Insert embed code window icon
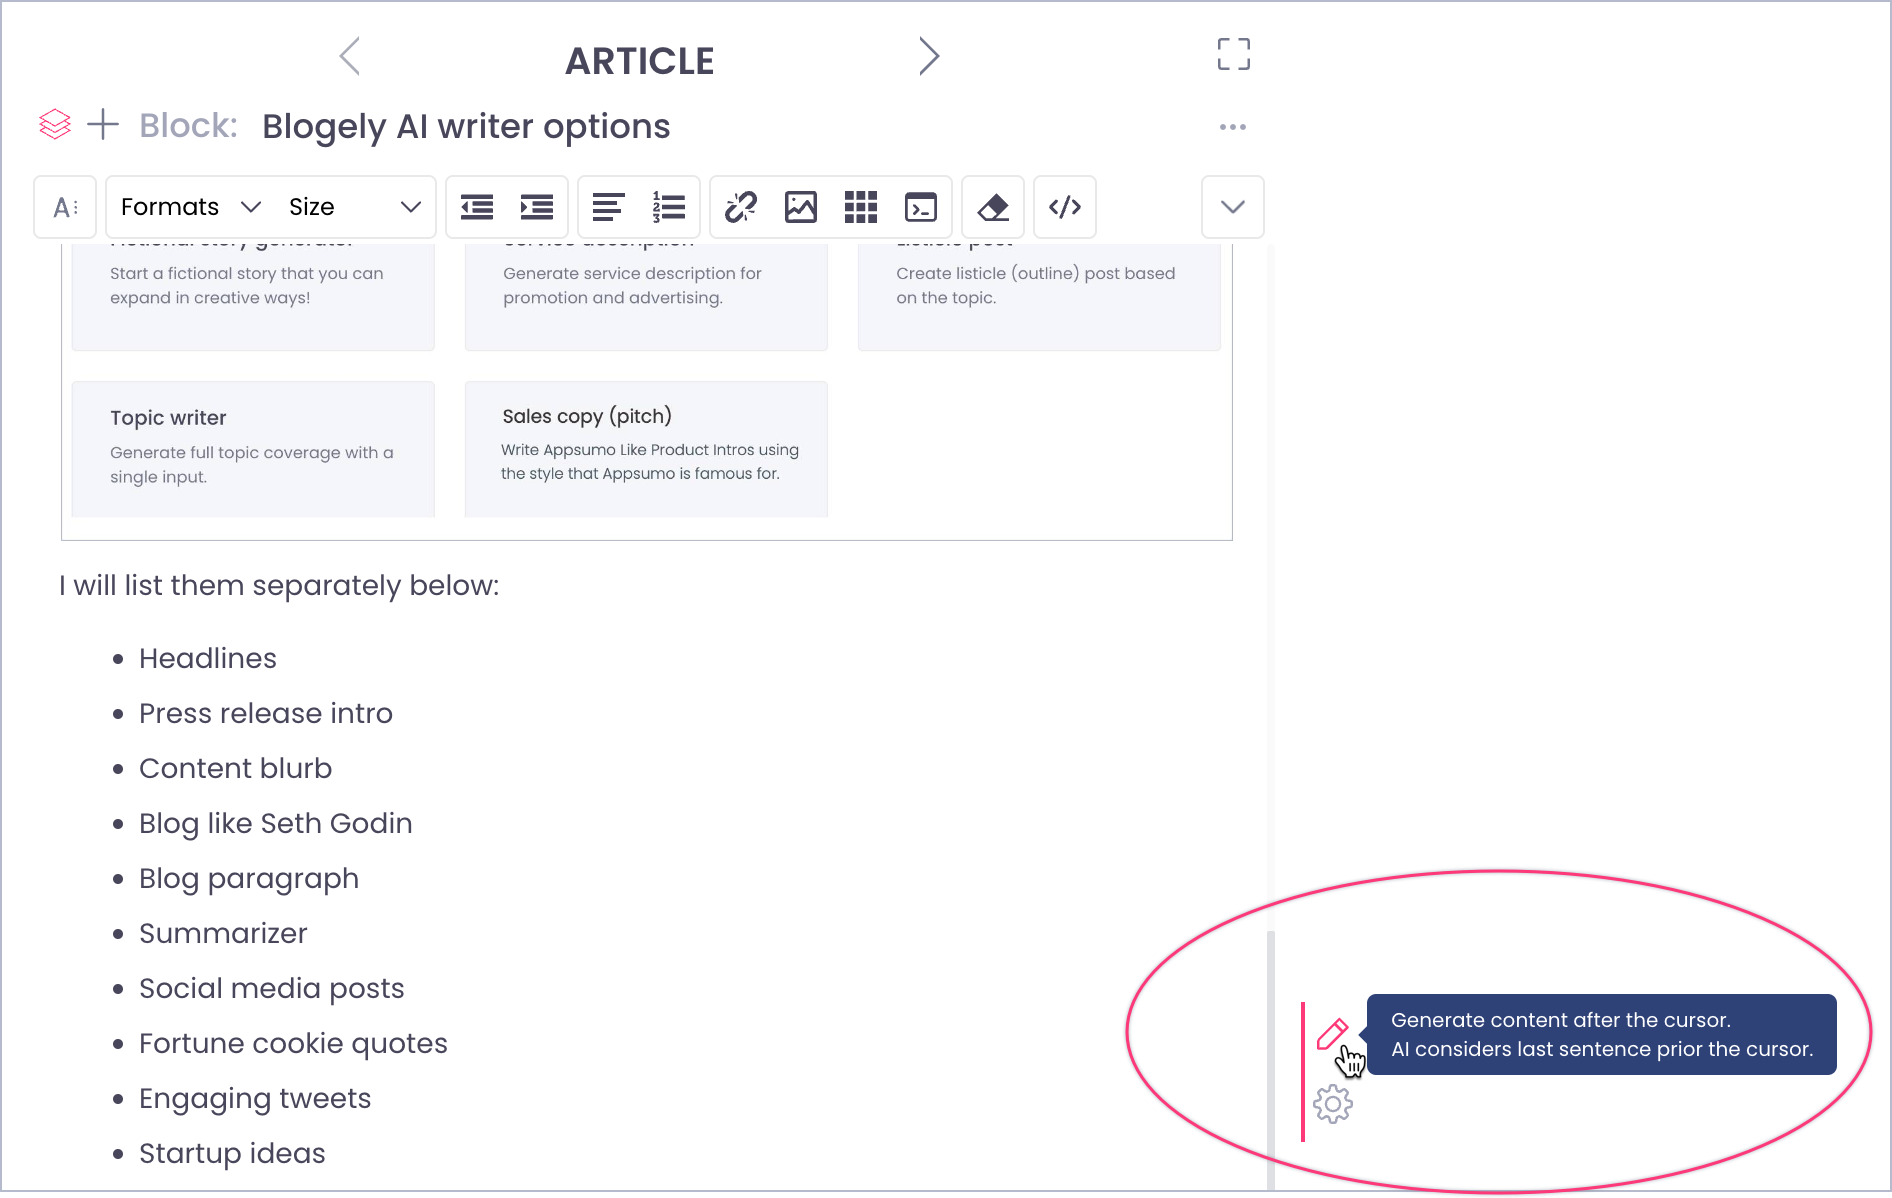Screen dimensions: 1892x1198 (921, 207)
